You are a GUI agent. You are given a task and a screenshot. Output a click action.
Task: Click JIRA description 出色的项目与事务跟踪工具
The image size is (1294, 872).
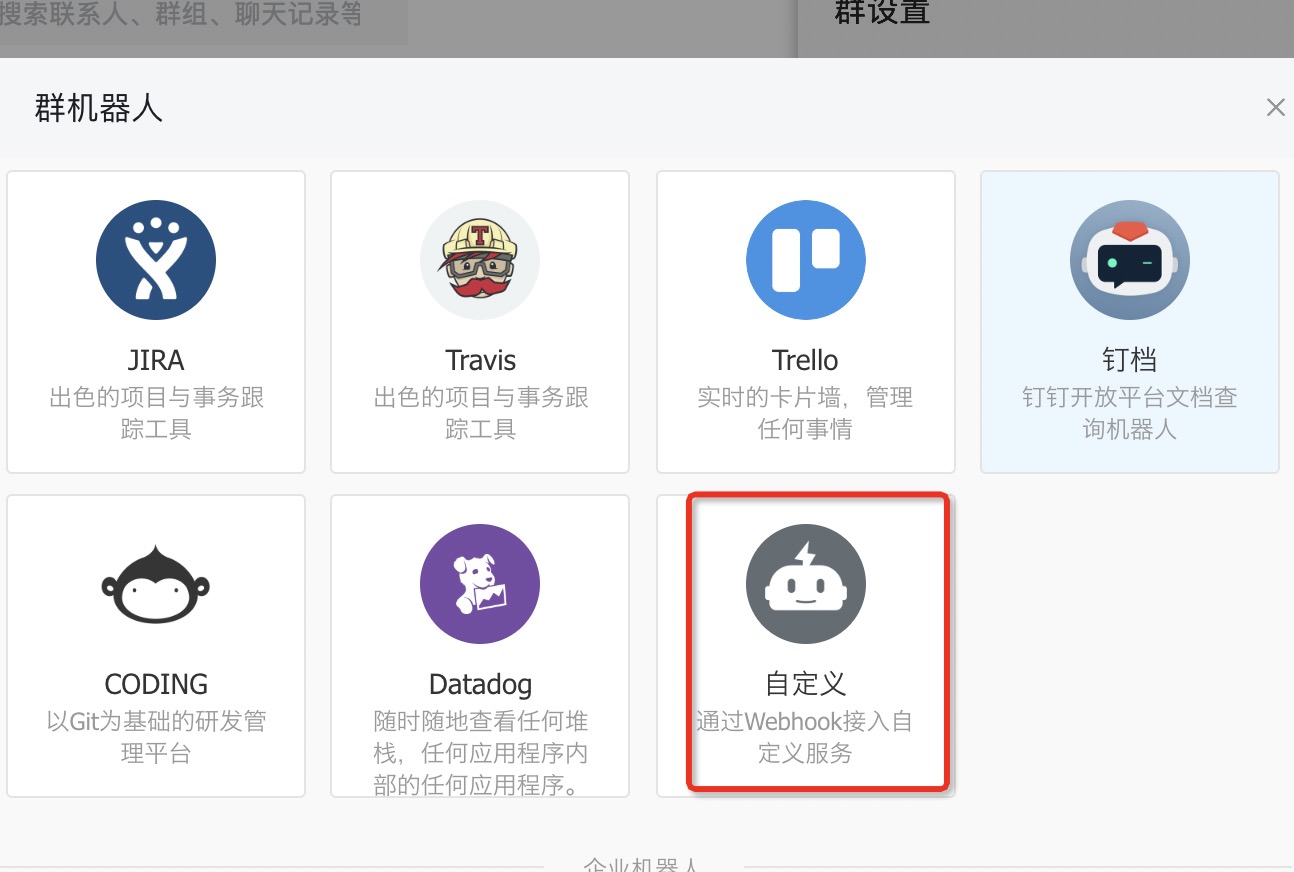(156, 414)
